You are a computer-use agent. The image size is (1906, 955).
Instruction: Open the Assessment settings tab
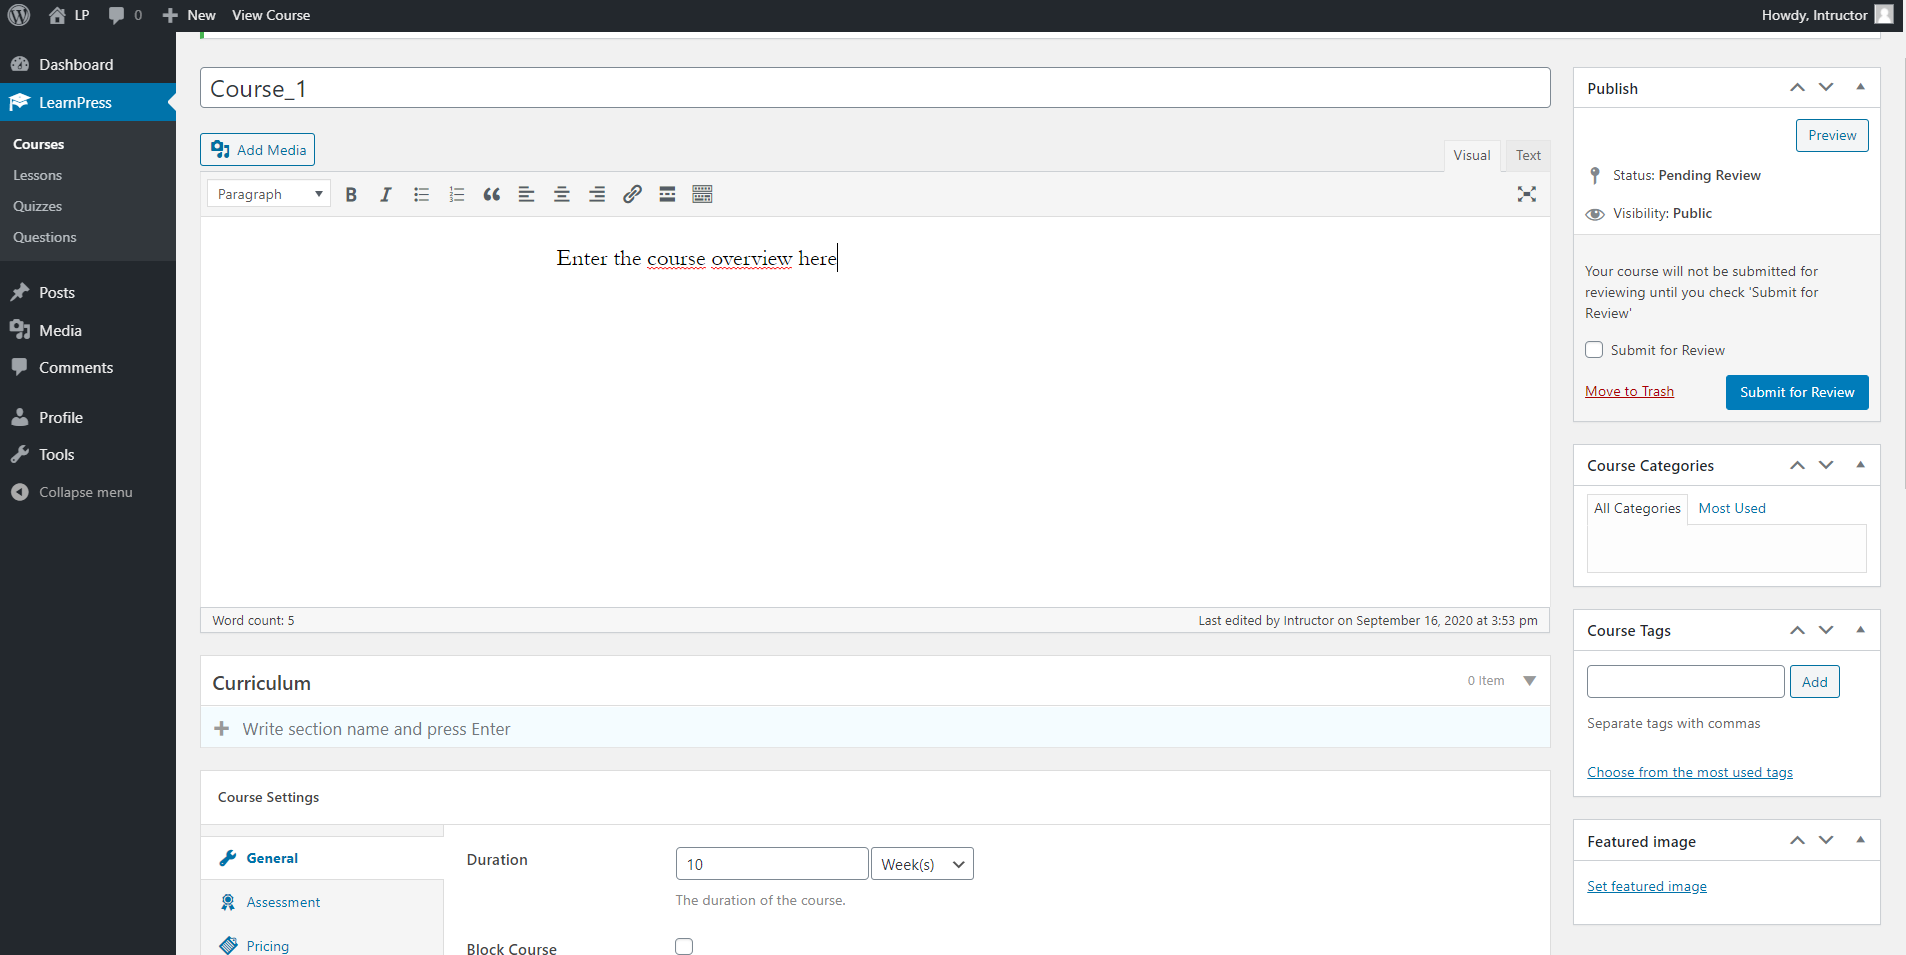(x=322, y=902)
